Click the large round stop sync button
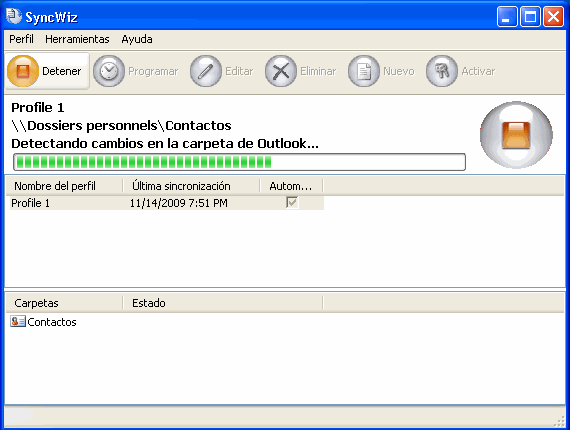This screenshot has height=430, width=570. (x=516, y=135)
